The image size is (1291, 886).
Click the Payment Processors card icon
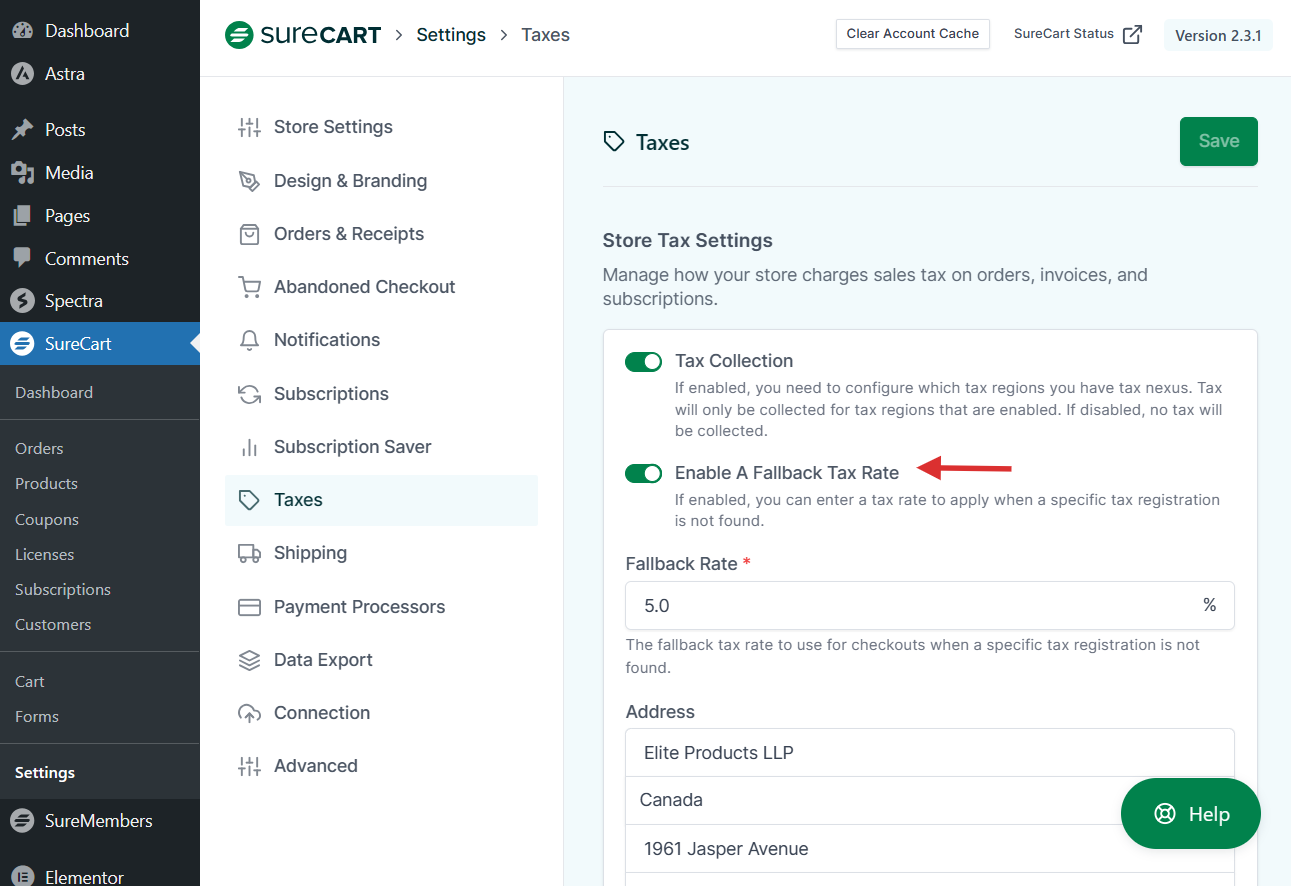click(249, 607)
